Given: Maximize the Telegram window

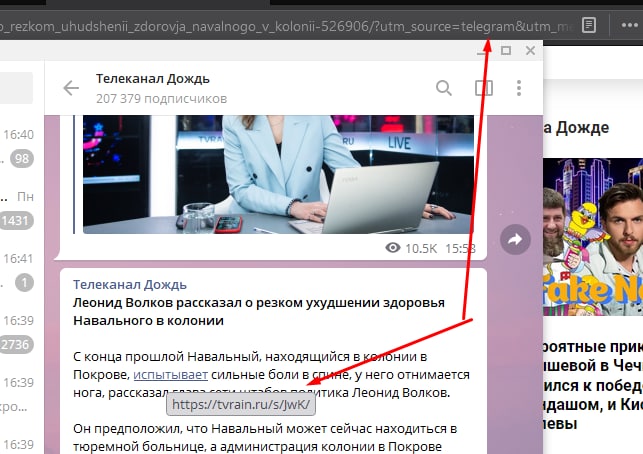Looking at the screenshot, I should 506,50.
